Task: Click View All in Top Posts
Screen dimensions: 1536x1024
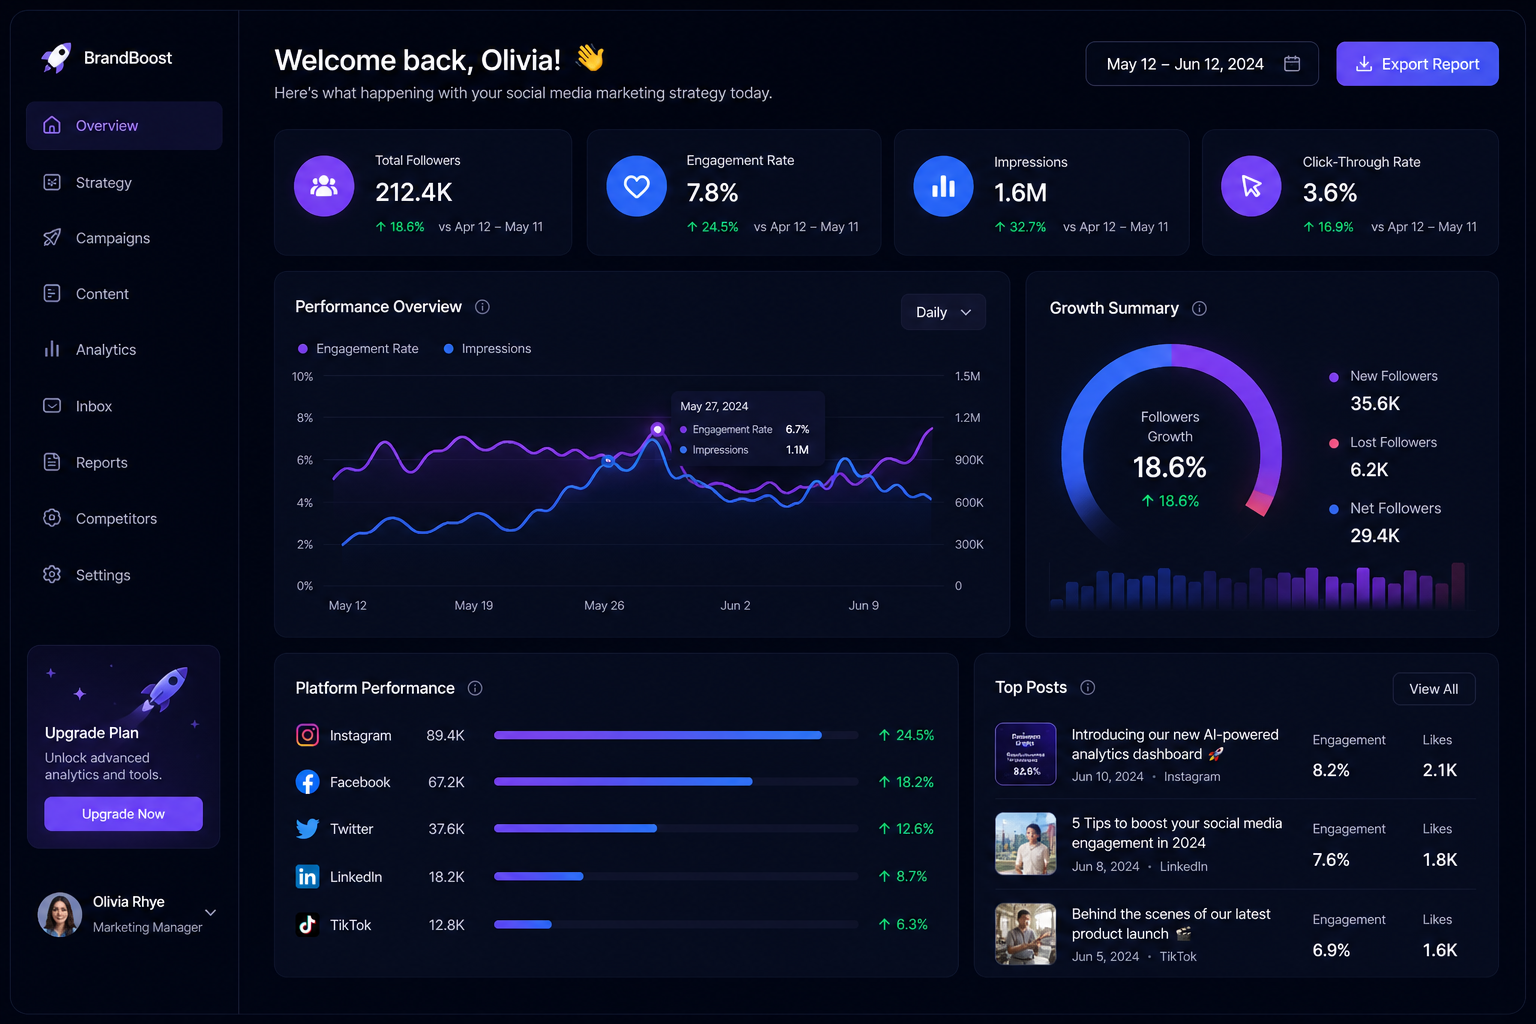Action: coord(1433,689)
